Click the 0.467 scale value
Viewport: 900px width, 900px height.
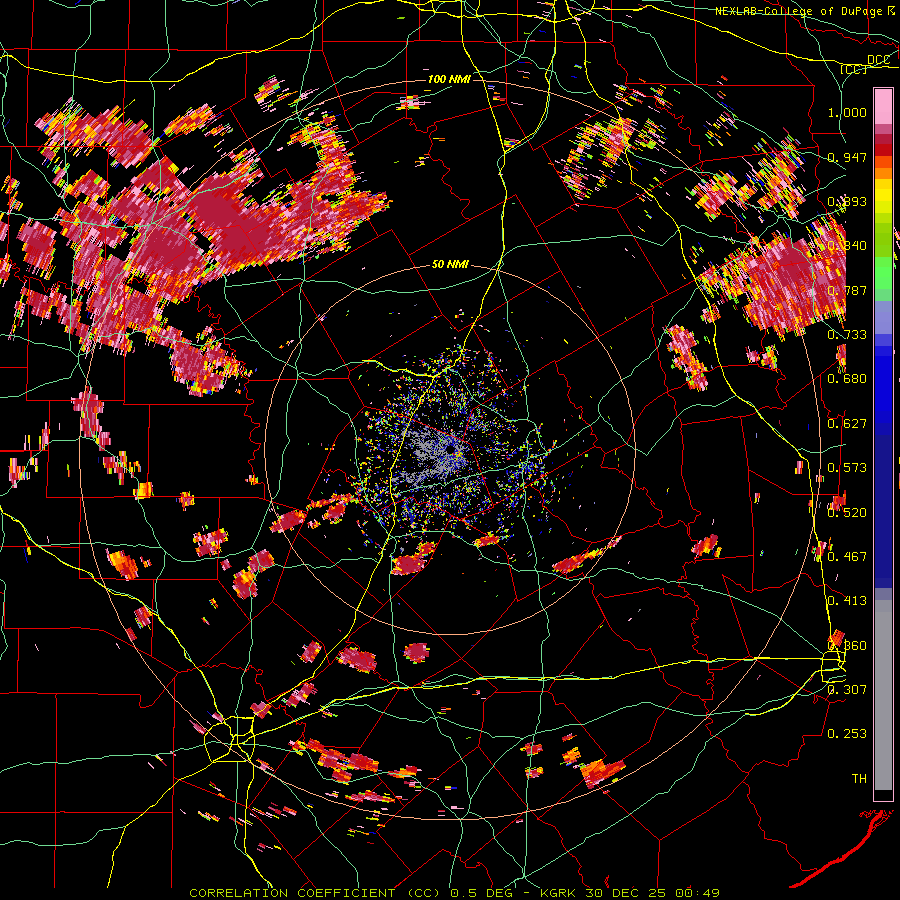(x=847, y=557)
